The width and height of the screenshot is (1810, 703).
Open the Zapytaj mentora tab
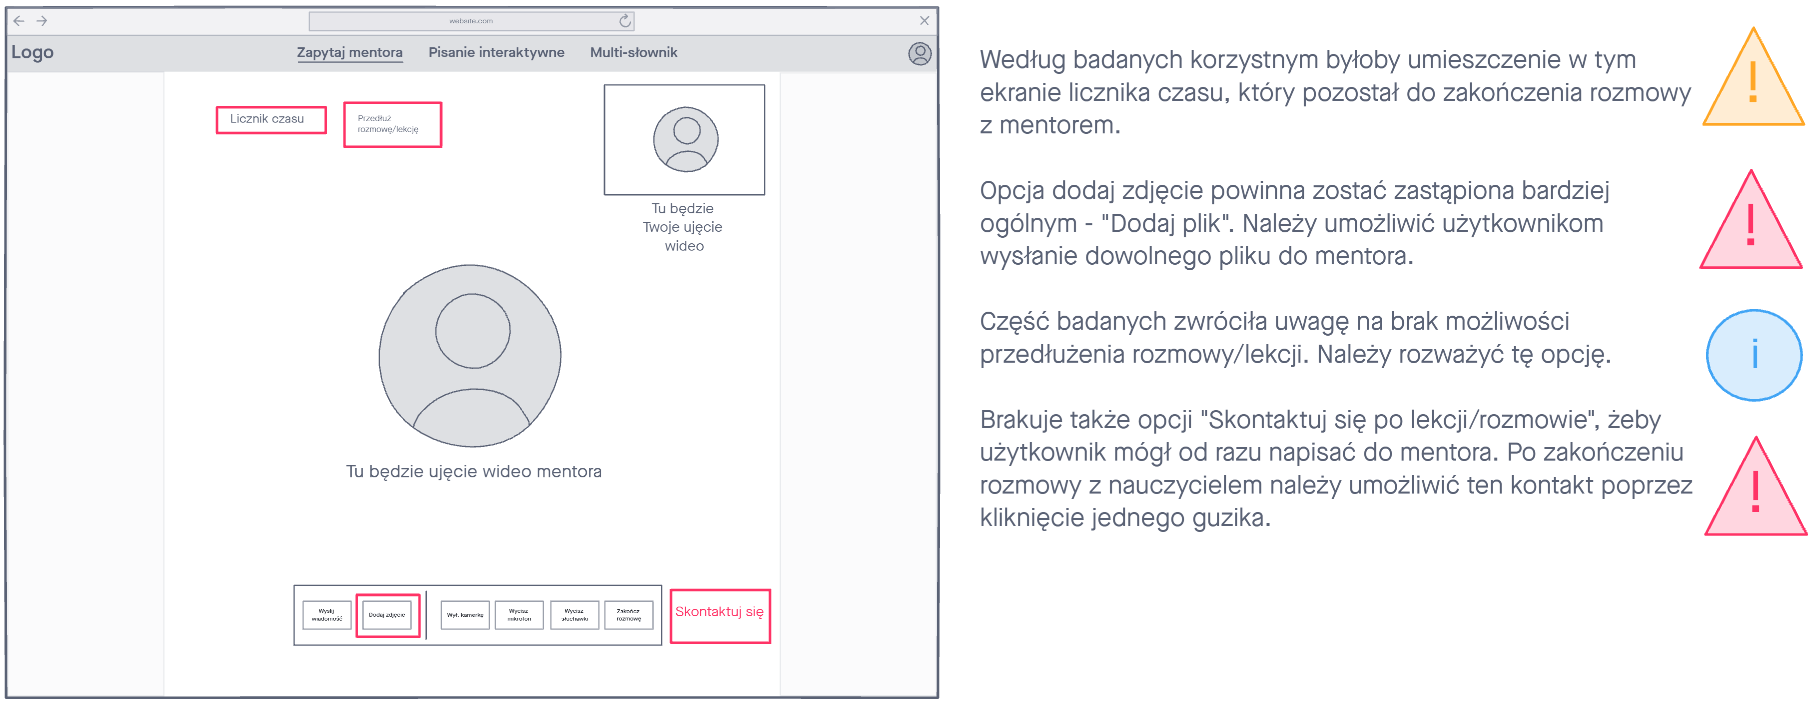point(349,53)
